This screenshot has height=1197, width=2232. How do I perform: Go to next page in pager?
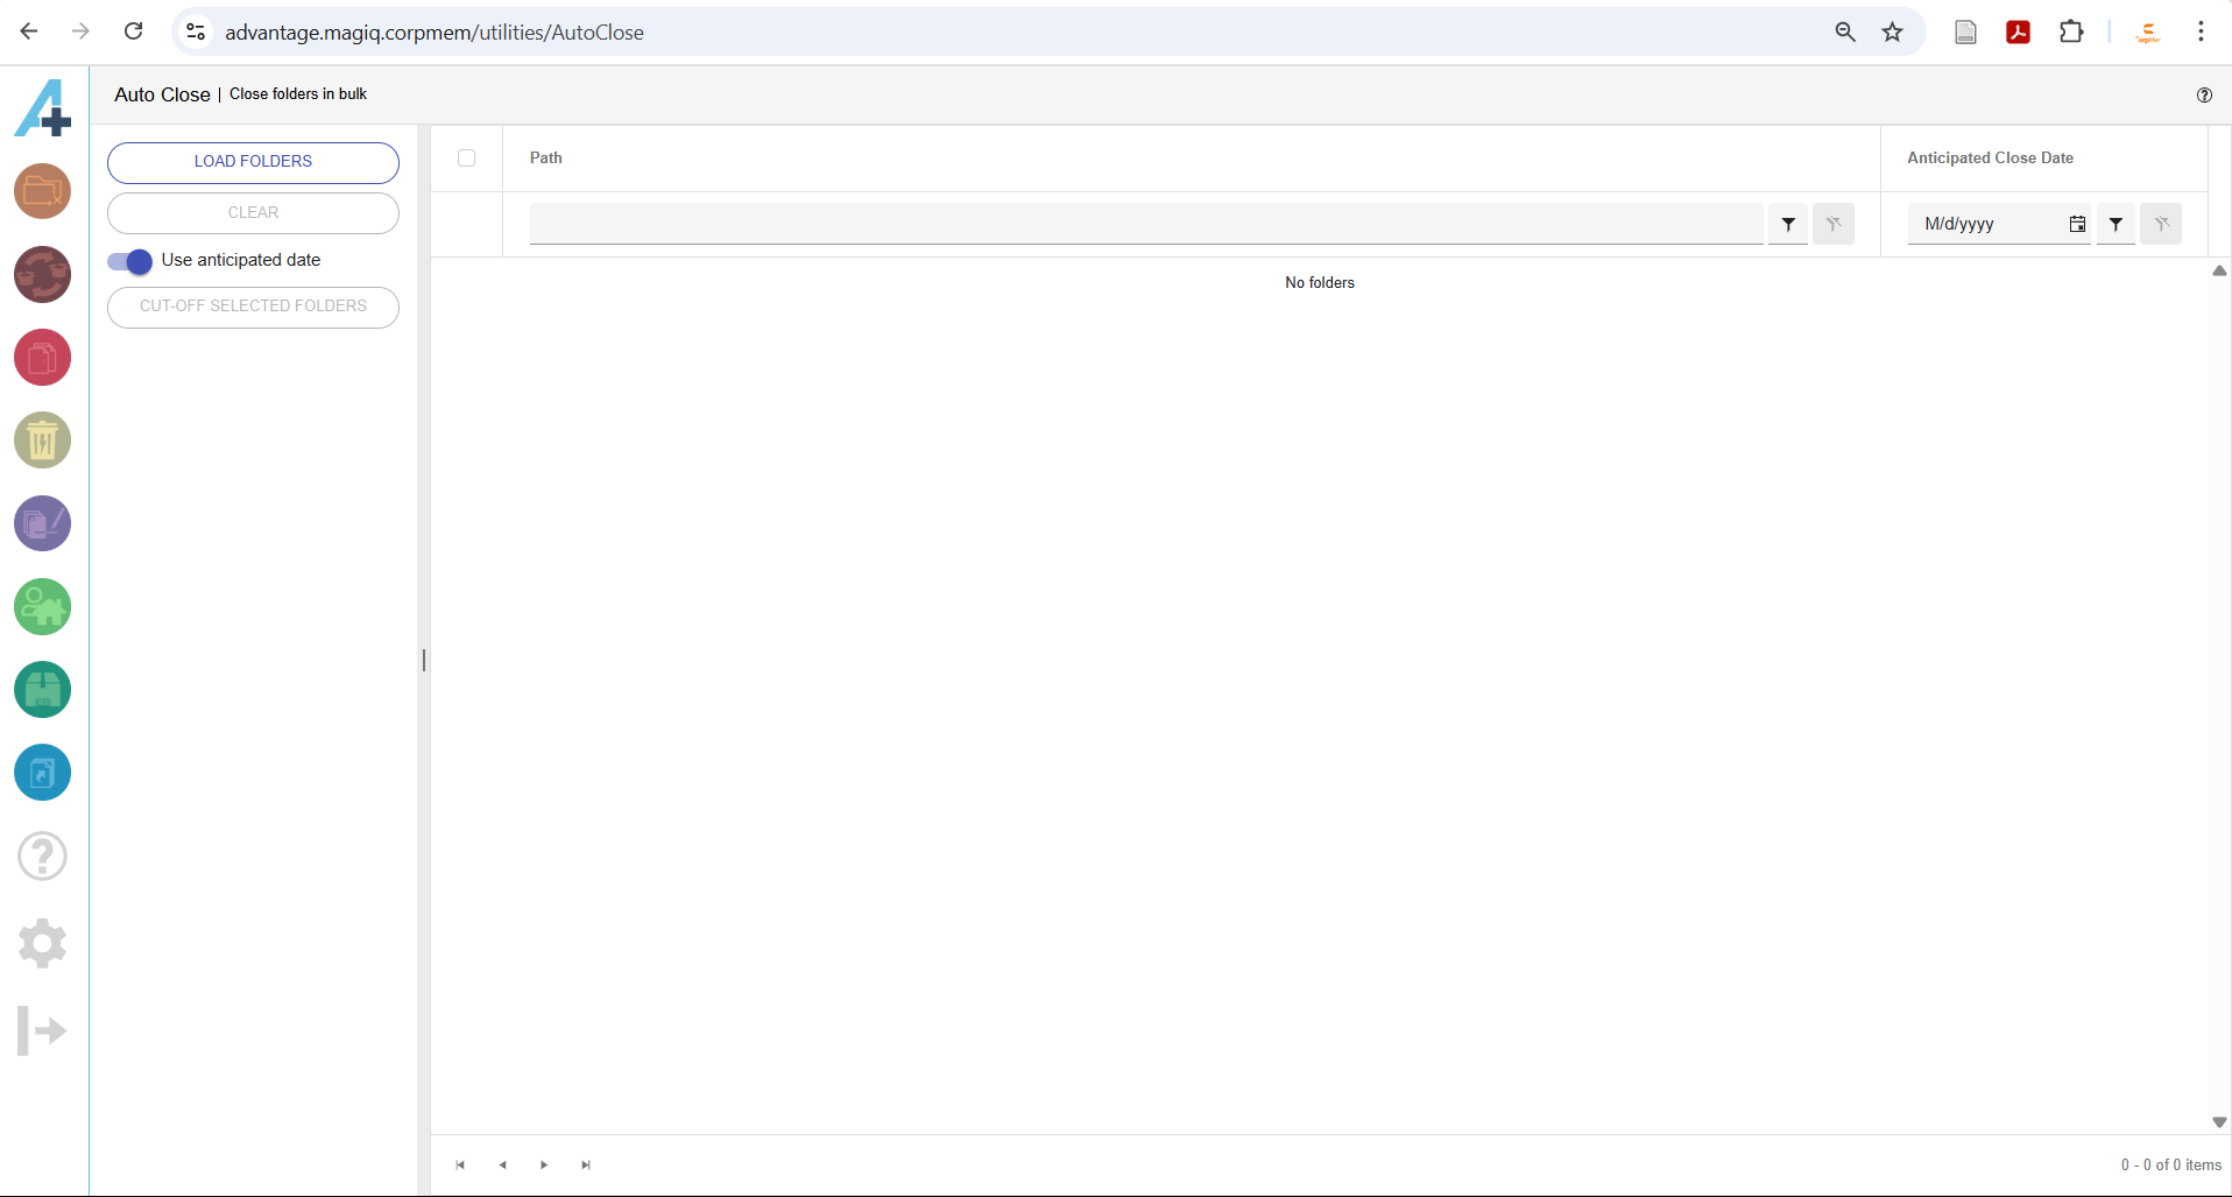(x=544, y=1165)
